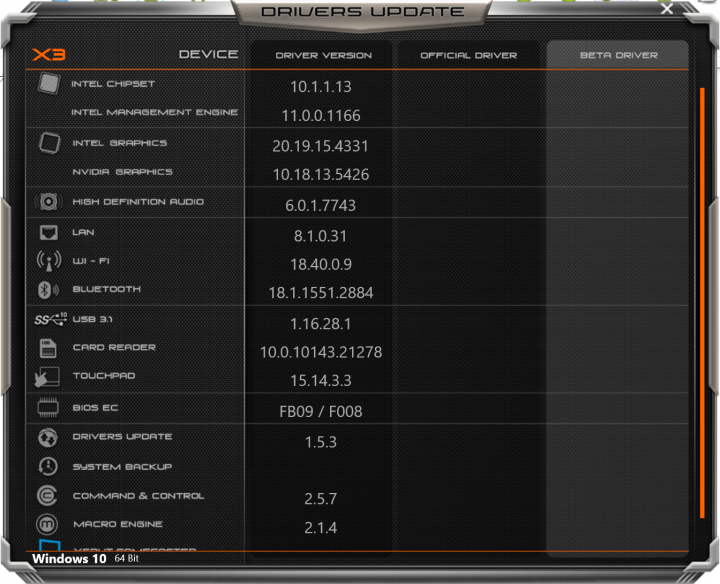Click NVIDIA version 10.18.13.5426
This screenshot has width=720, height=584.
(x=321, y=174)
